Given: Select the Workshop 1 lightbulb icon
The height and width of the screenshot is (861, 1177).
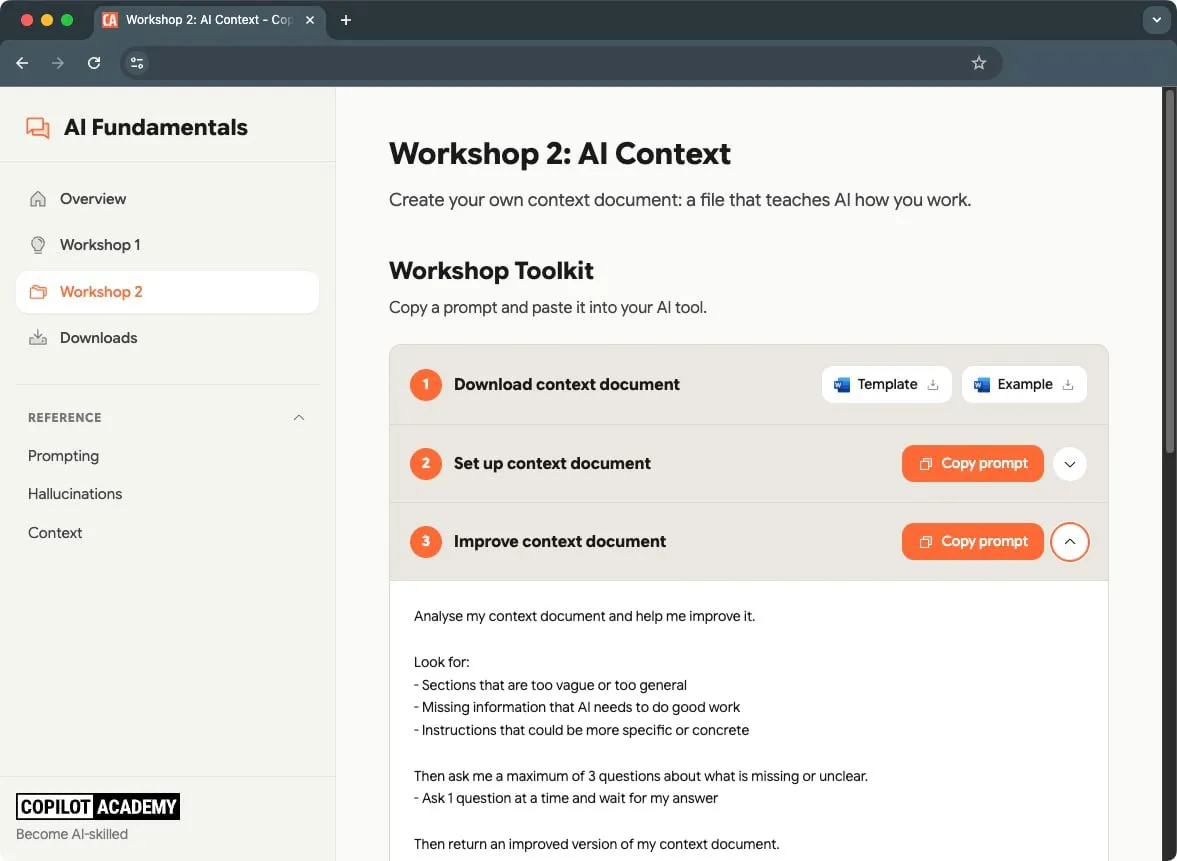Looking at the screenshot, I should tap(37, 244).
